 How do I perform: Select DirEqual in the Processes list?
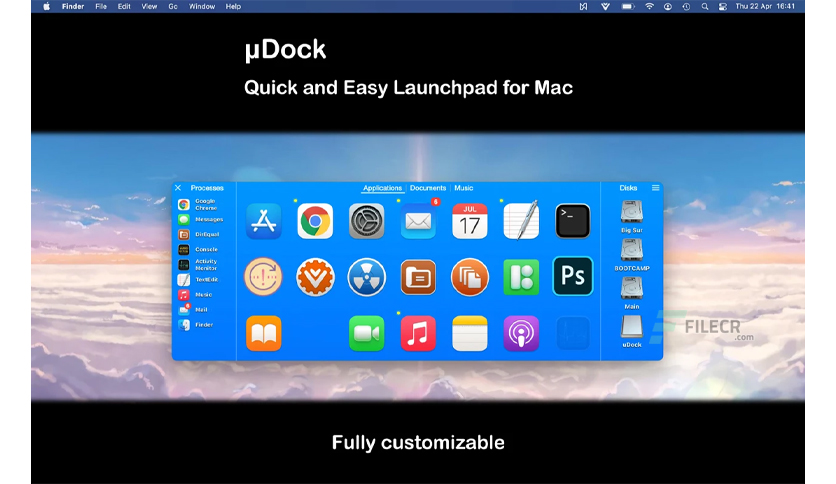(200, 235)
